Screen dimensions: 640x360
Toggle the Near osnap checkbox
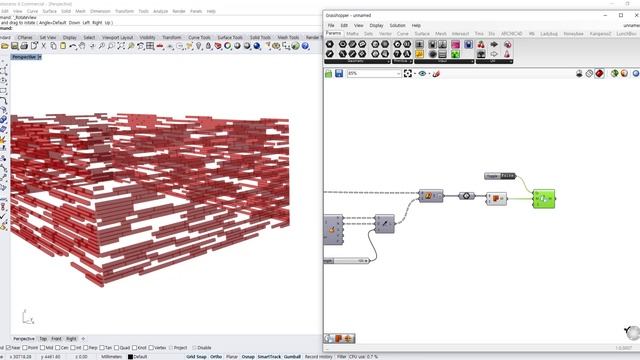7,348
